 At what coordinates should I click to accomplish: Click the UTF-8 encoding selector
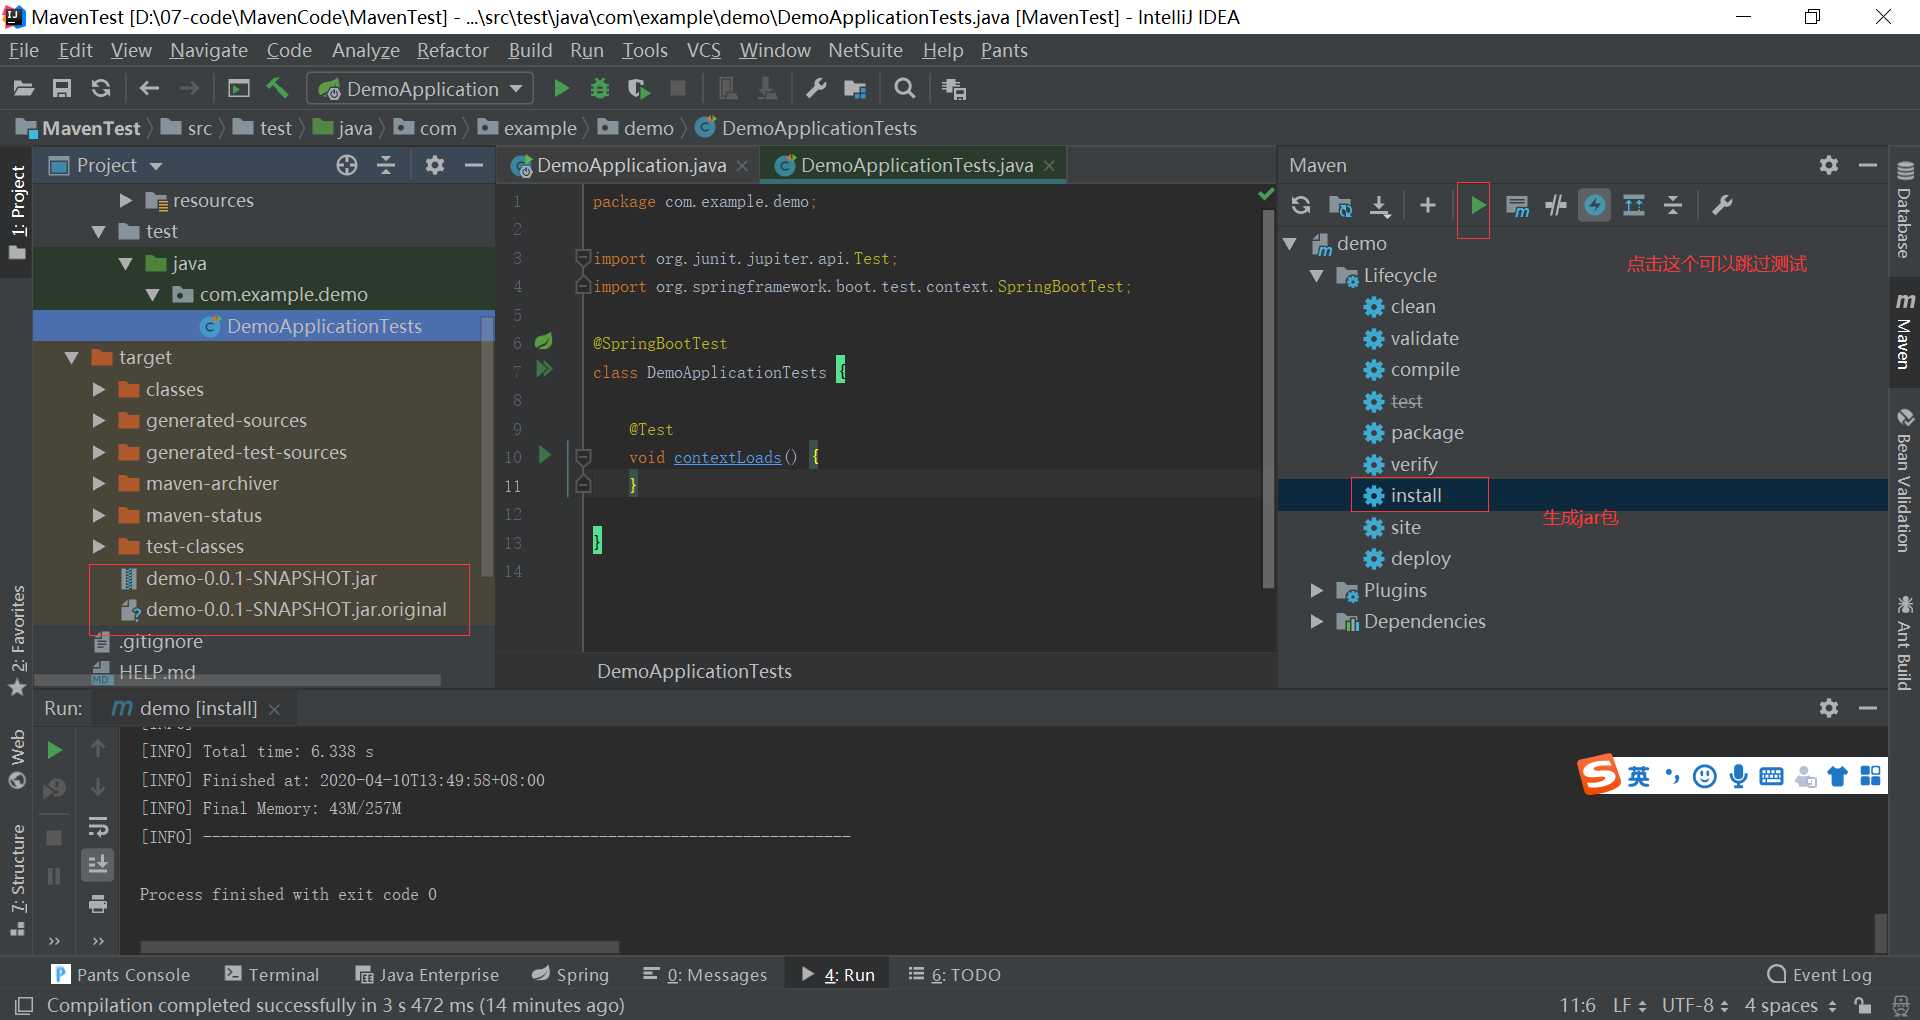tap(1695, 1005)
